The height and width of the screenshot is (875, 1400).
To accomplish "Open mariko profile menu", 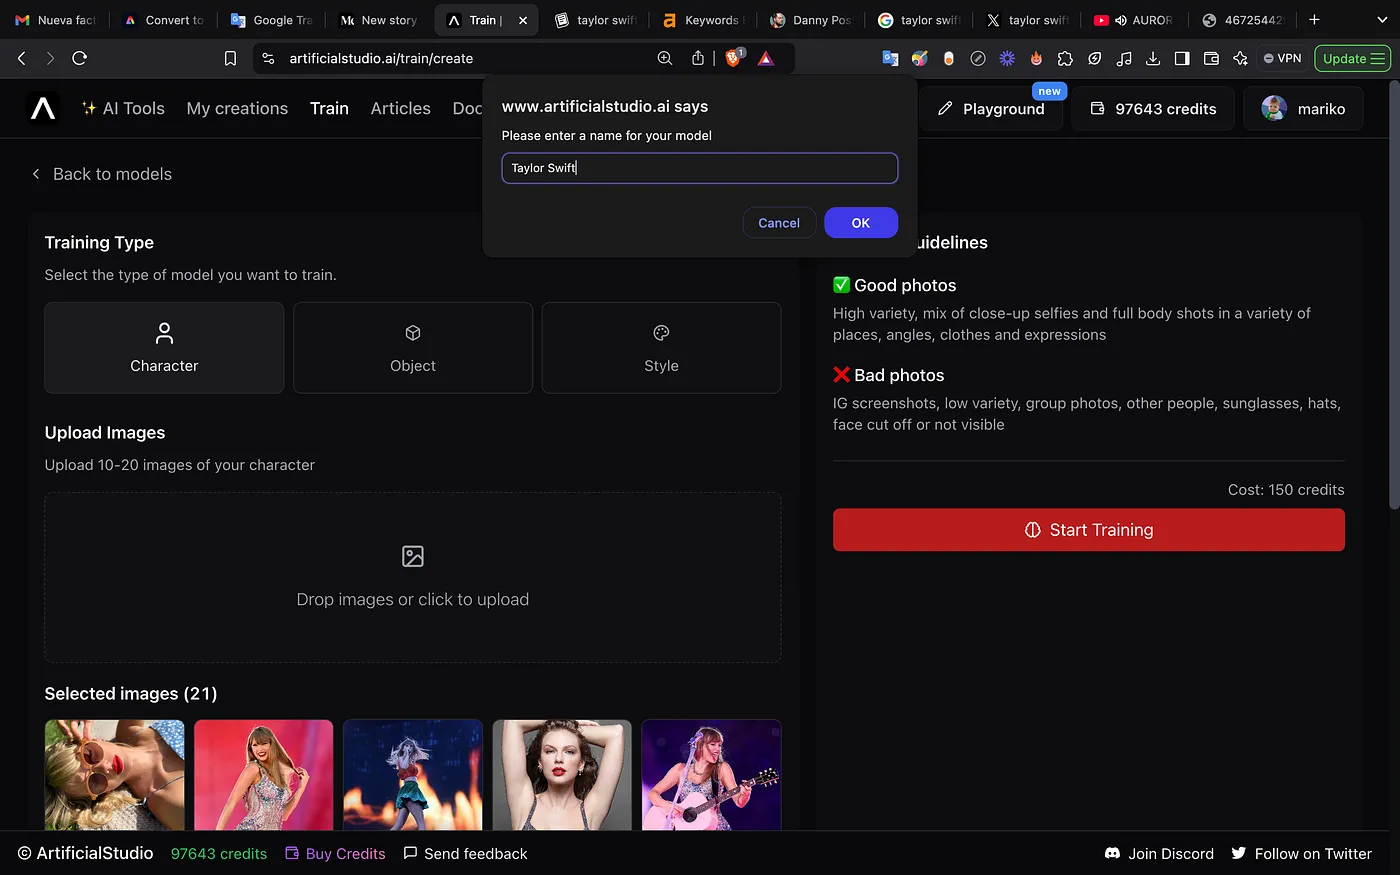I will [x=1304, y=108].
